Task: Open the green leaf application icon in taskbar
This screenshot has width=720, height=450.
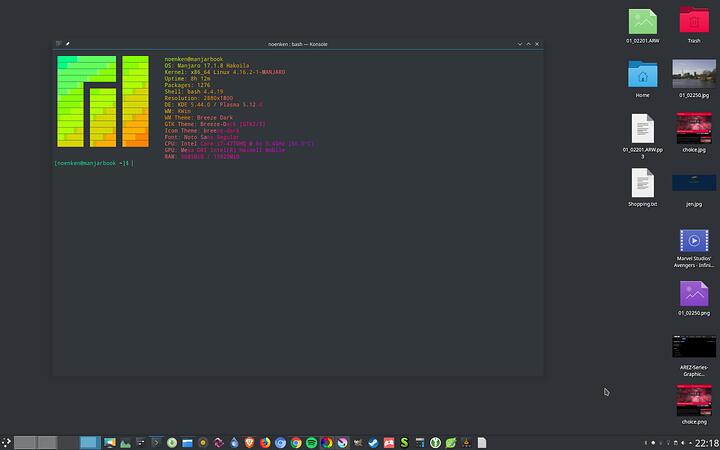Action: [x=451, y=443]
